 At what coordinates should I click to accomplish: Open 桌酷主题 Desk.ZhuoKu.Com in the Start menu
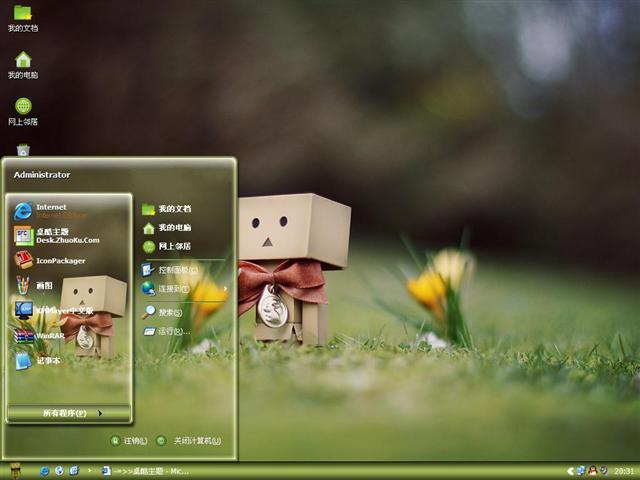[x=57, y=236]
